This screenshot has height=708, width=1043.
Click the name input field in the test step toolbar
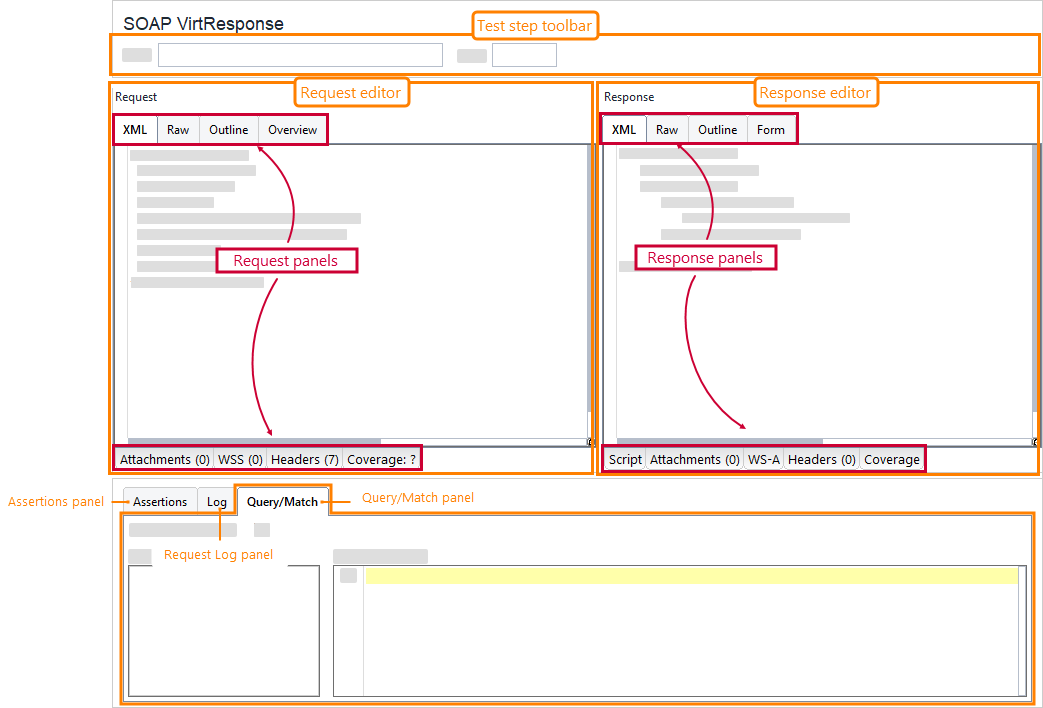(299, 54)
